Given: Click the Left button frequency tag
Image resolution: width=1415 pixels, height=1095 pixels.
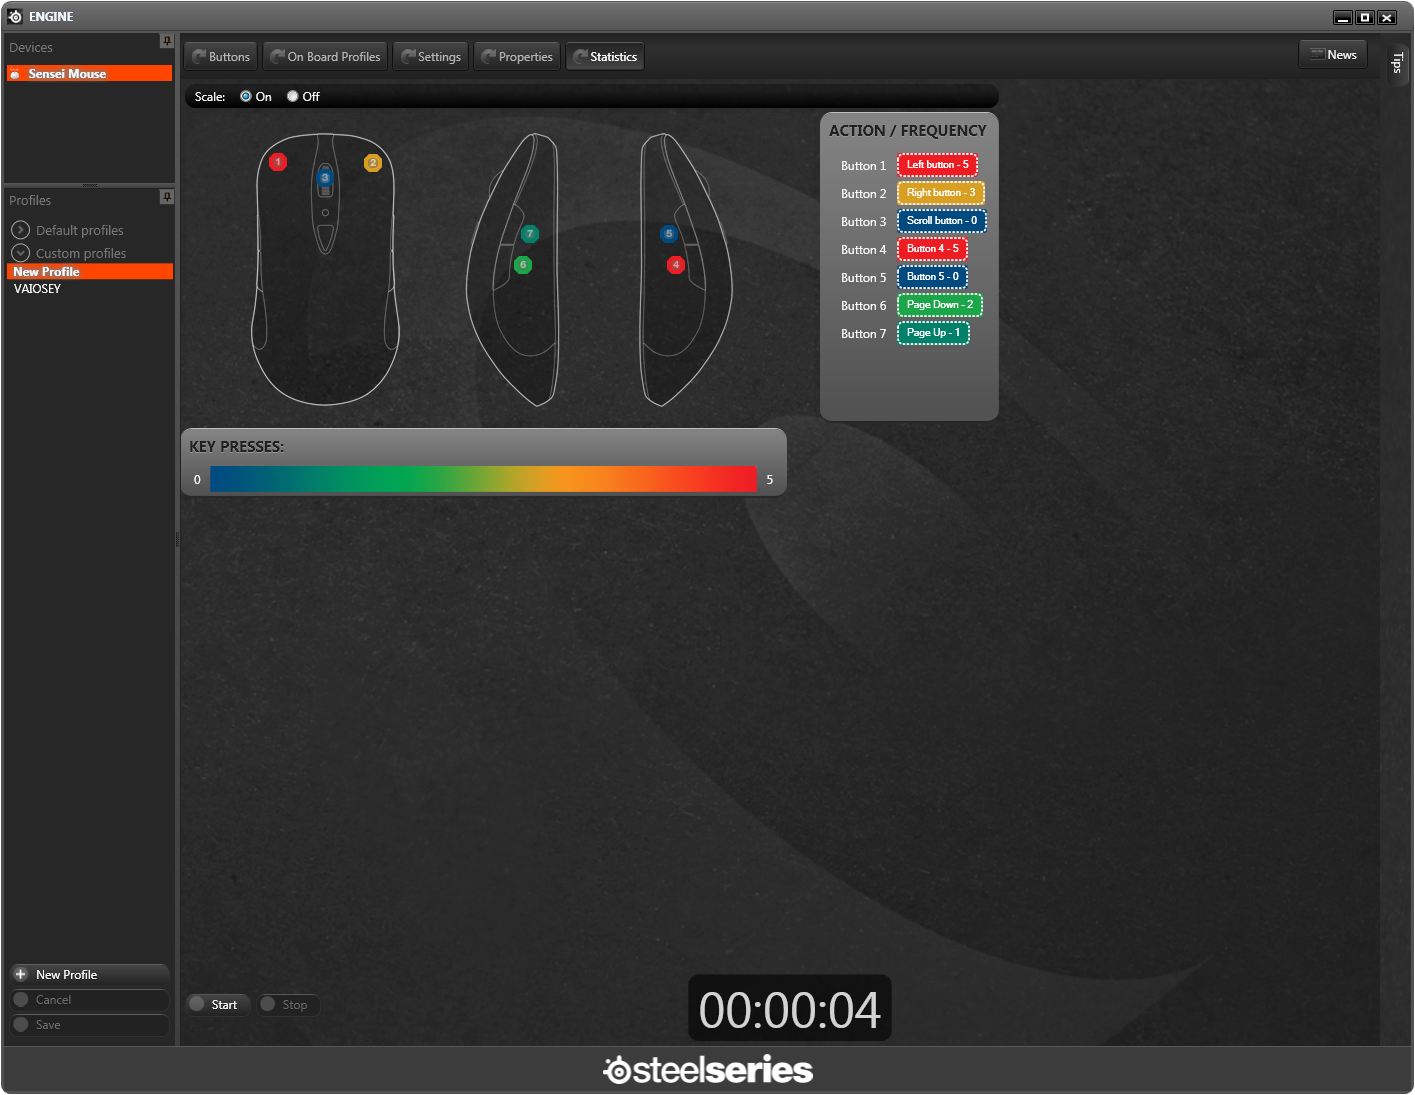Looking at the screenshot, I should click(x=937, y=165).
